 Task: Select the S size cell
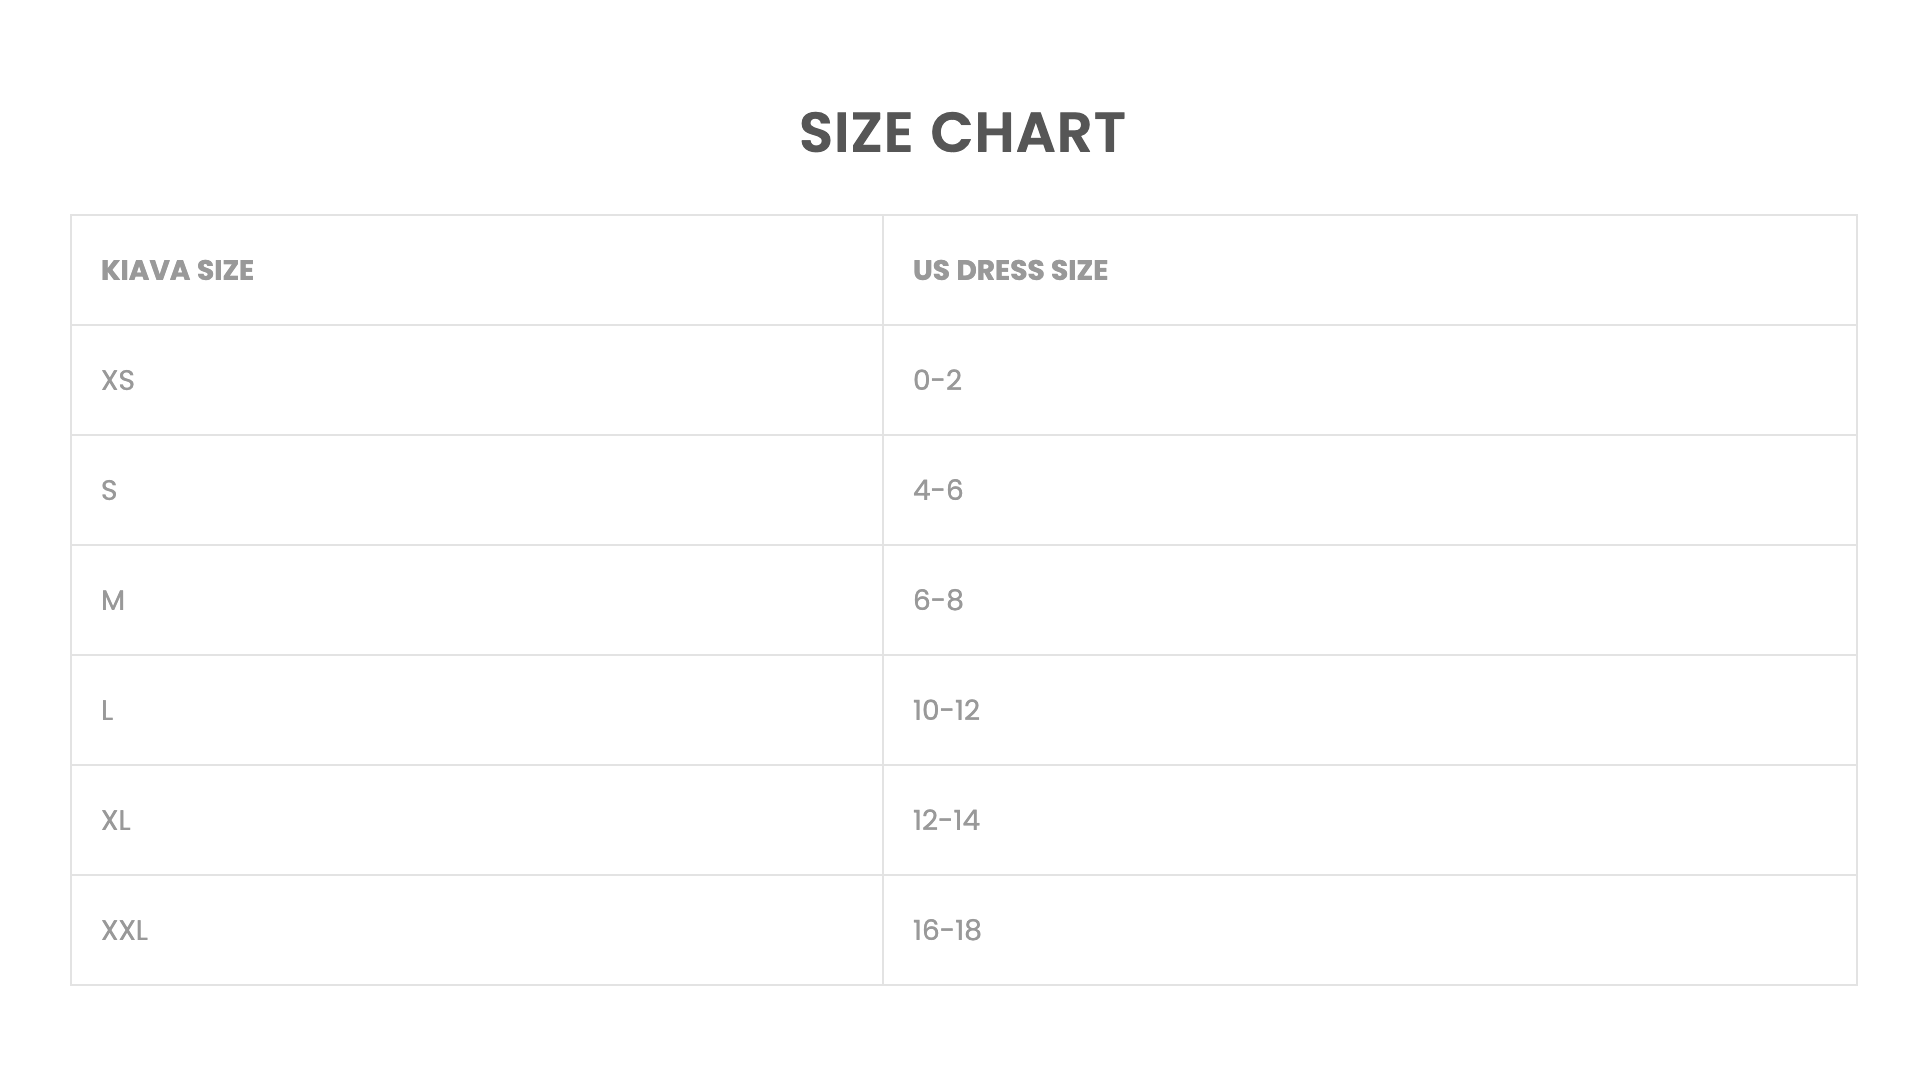(109, 490)
